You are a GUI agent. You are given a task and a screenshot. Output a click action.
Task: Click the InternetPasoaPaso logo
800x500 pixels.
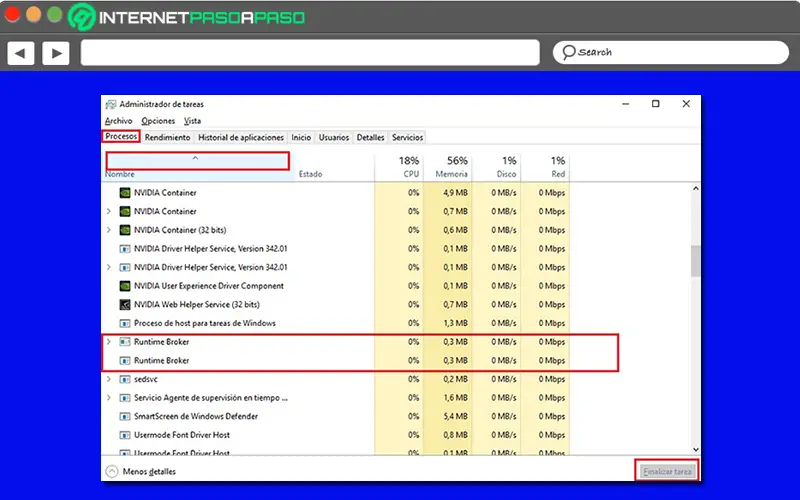187,17
